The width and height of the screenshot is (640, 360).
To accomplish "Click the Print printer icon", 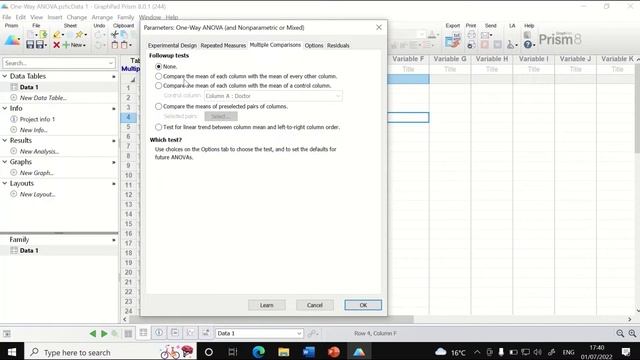I will [471, 35].
